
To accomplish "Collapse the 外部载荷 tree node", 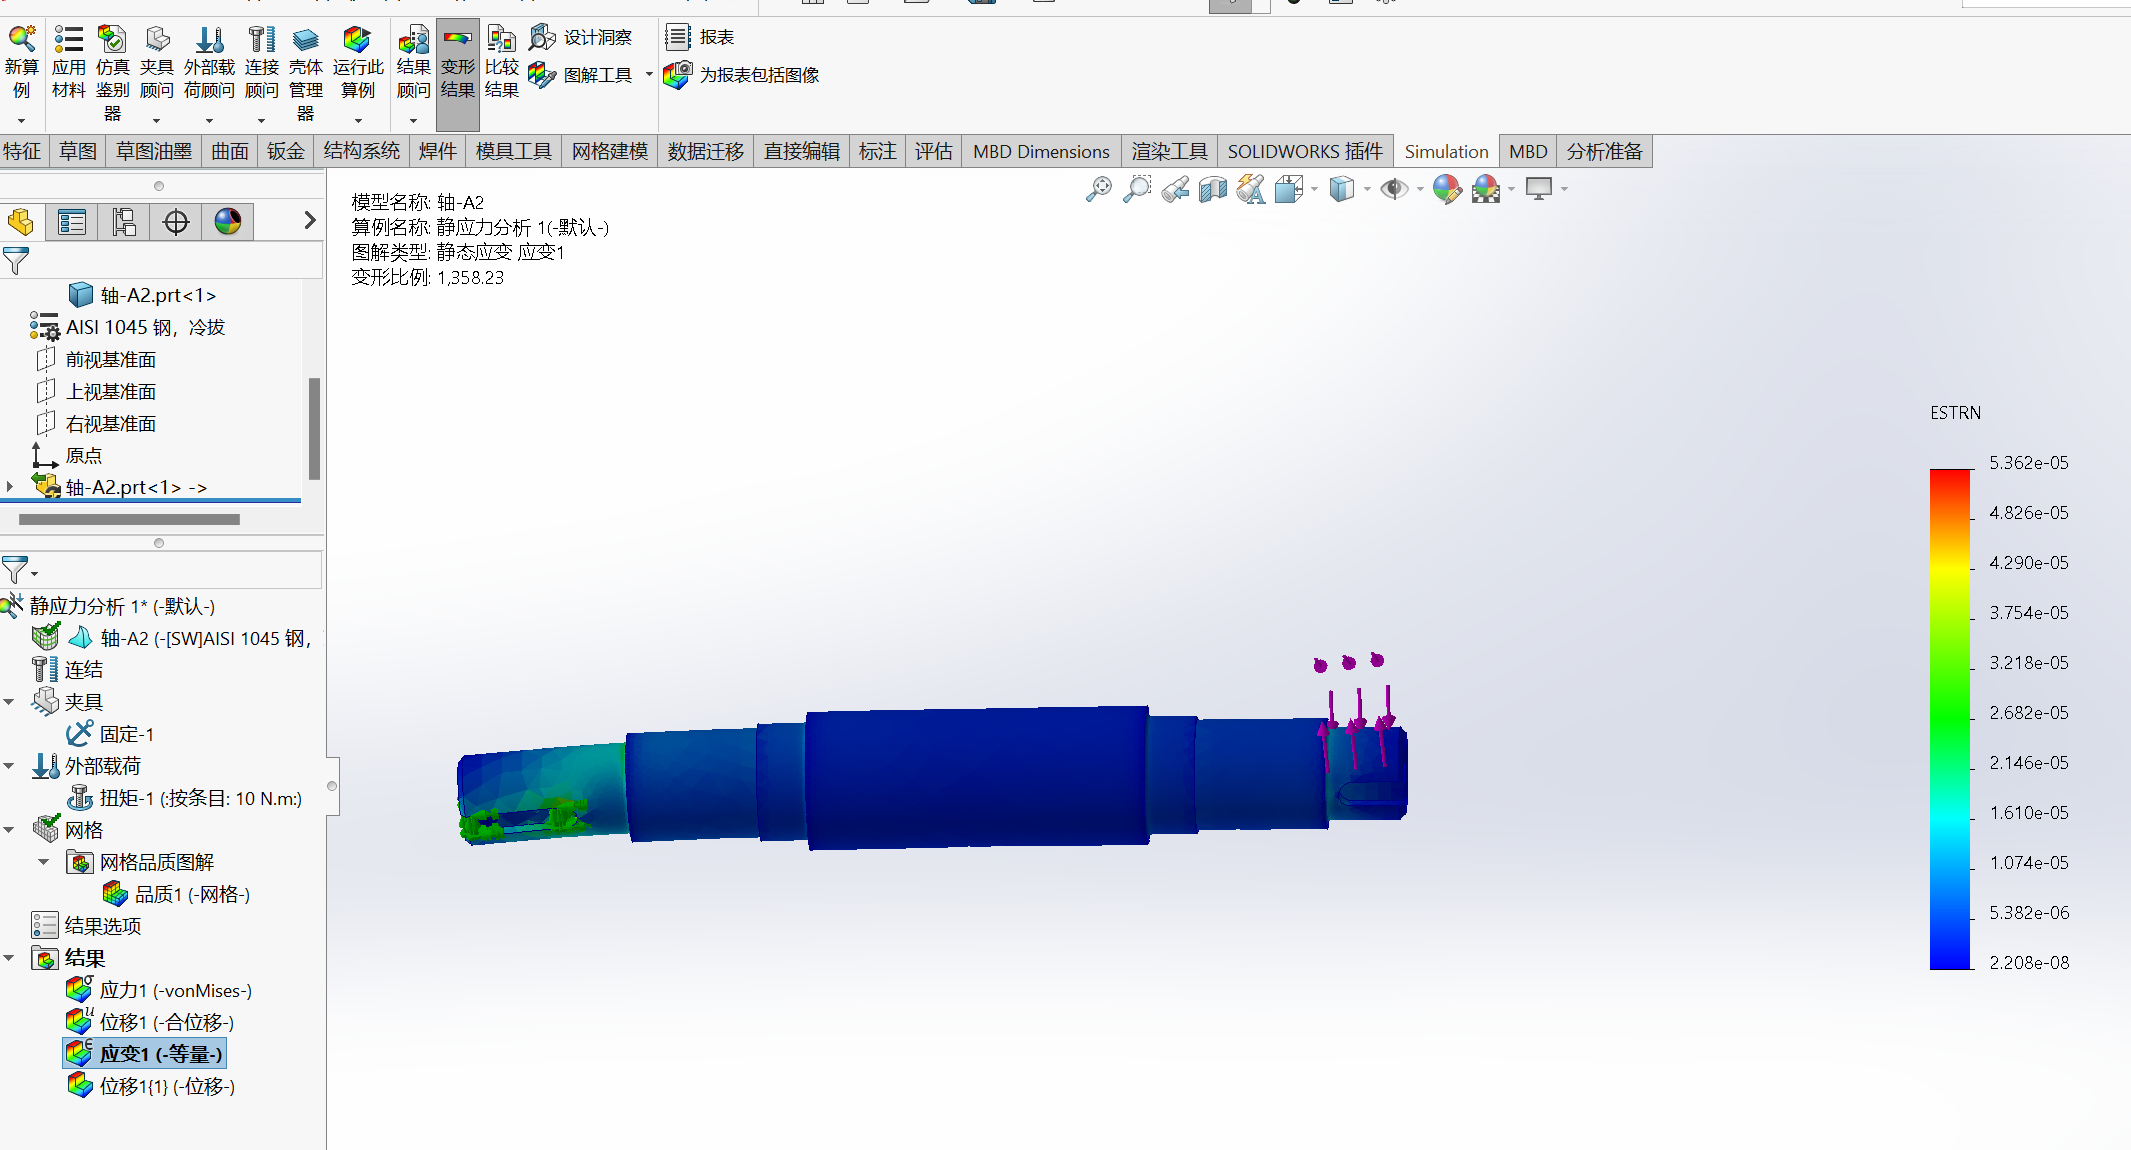I will pyautogui.click(x=9, y=766).
